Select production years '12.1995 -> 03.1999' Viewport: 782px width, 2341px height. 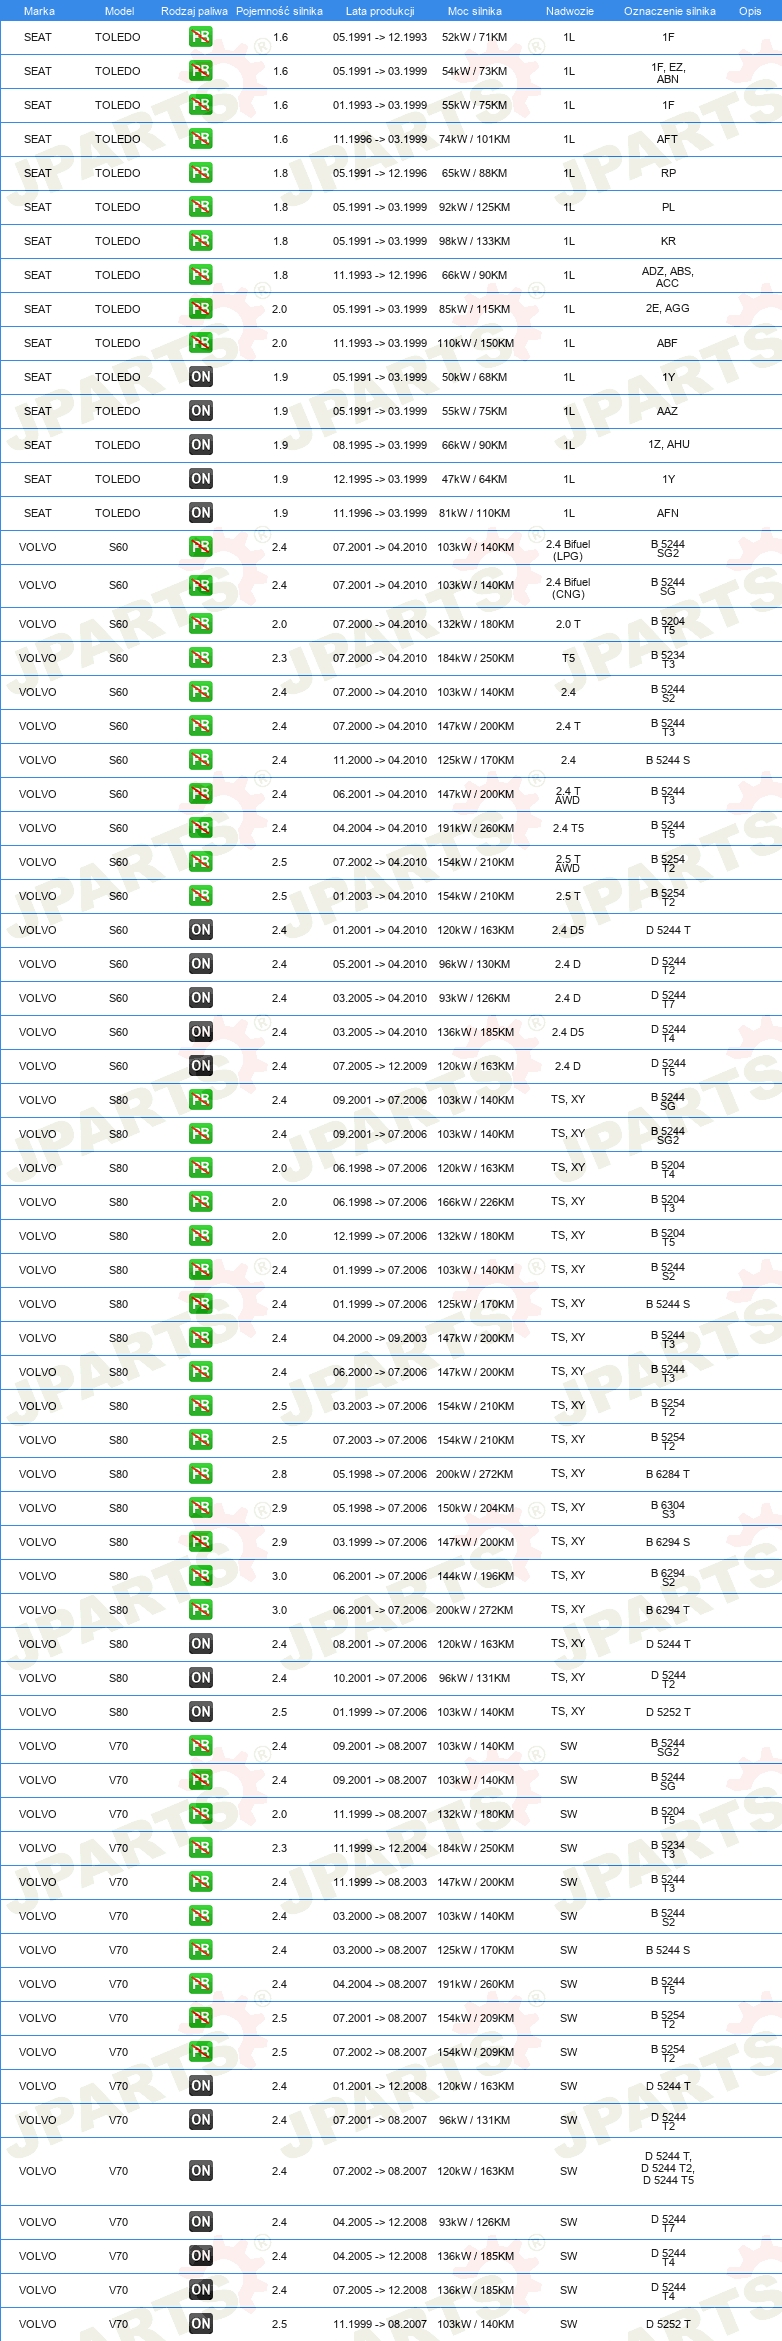point(380,479)
